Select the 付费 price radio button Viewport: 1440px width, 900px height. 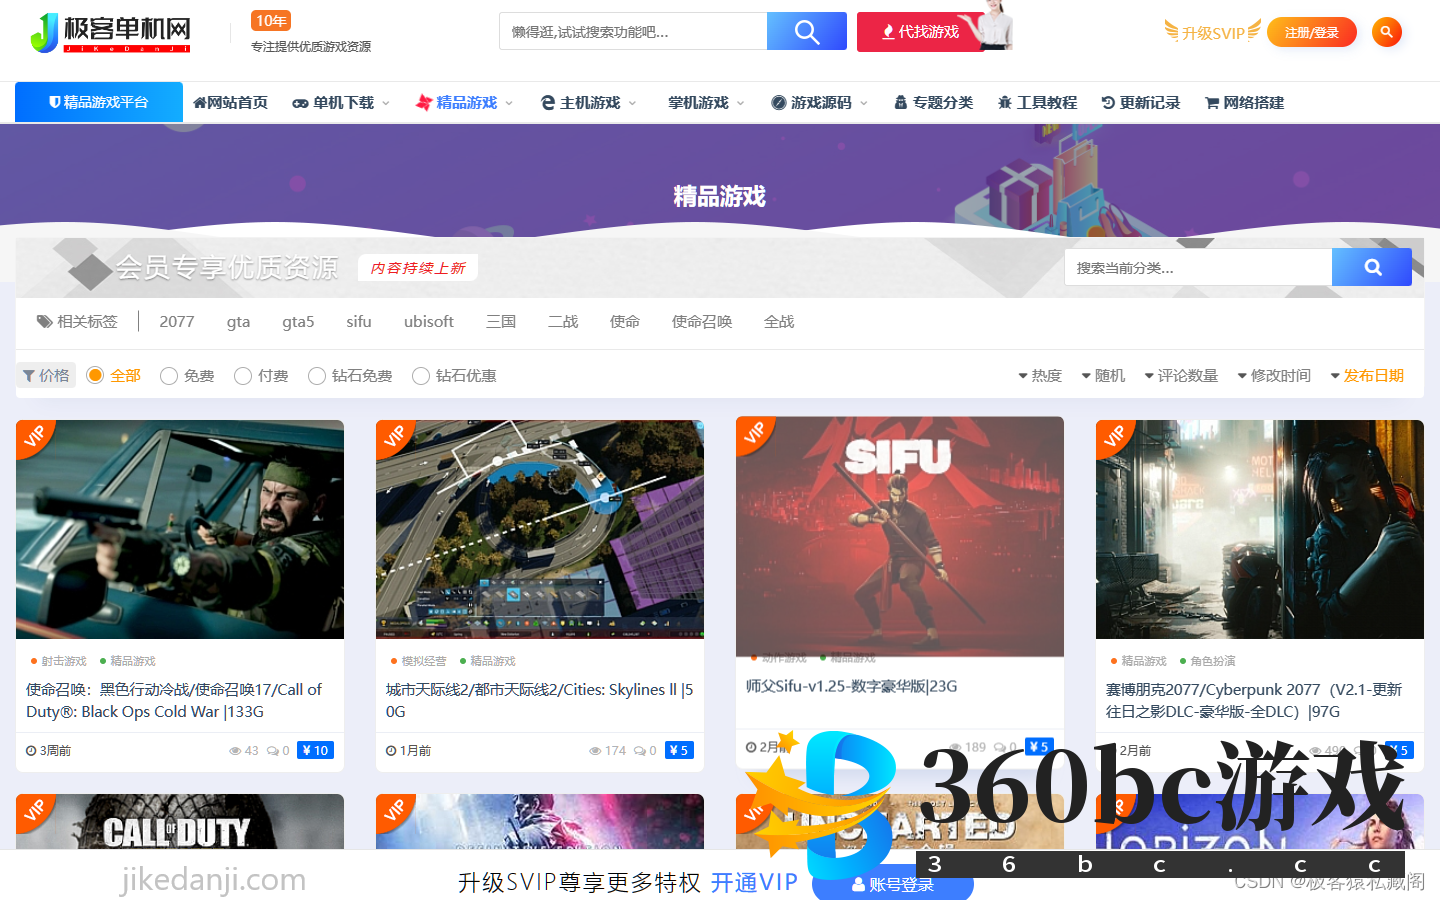(x=243, y=376)
